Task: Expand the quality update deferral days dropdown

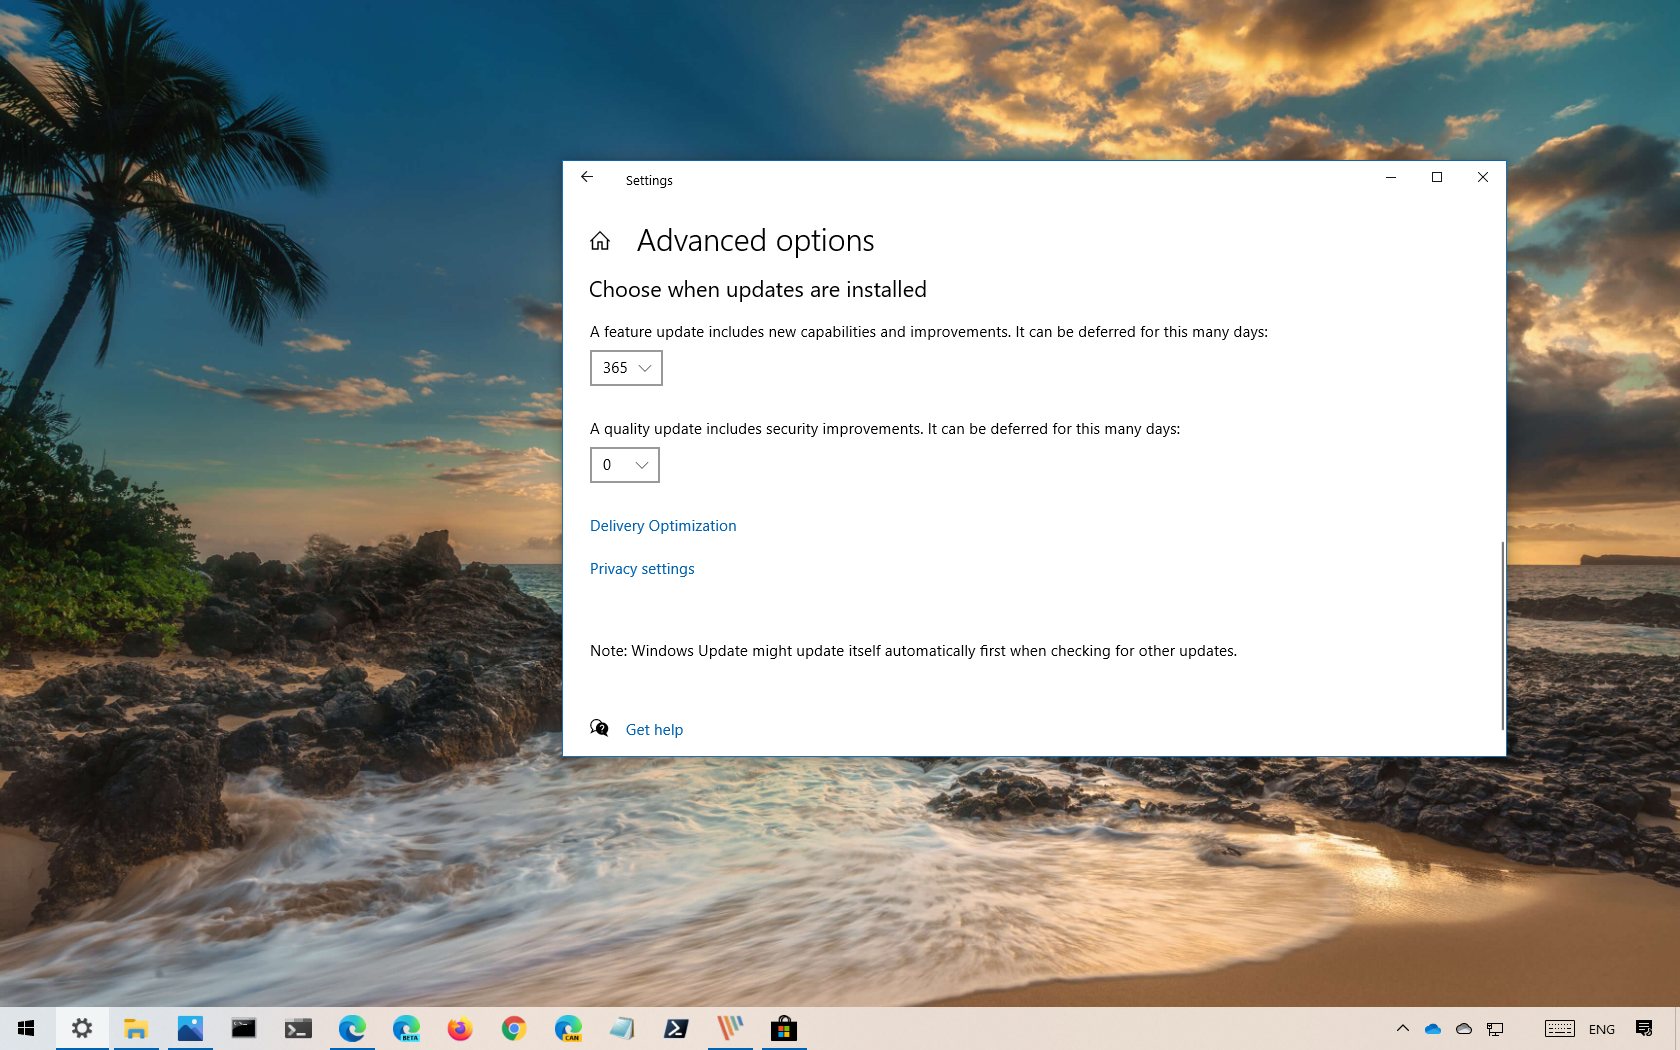Action: 624,465
